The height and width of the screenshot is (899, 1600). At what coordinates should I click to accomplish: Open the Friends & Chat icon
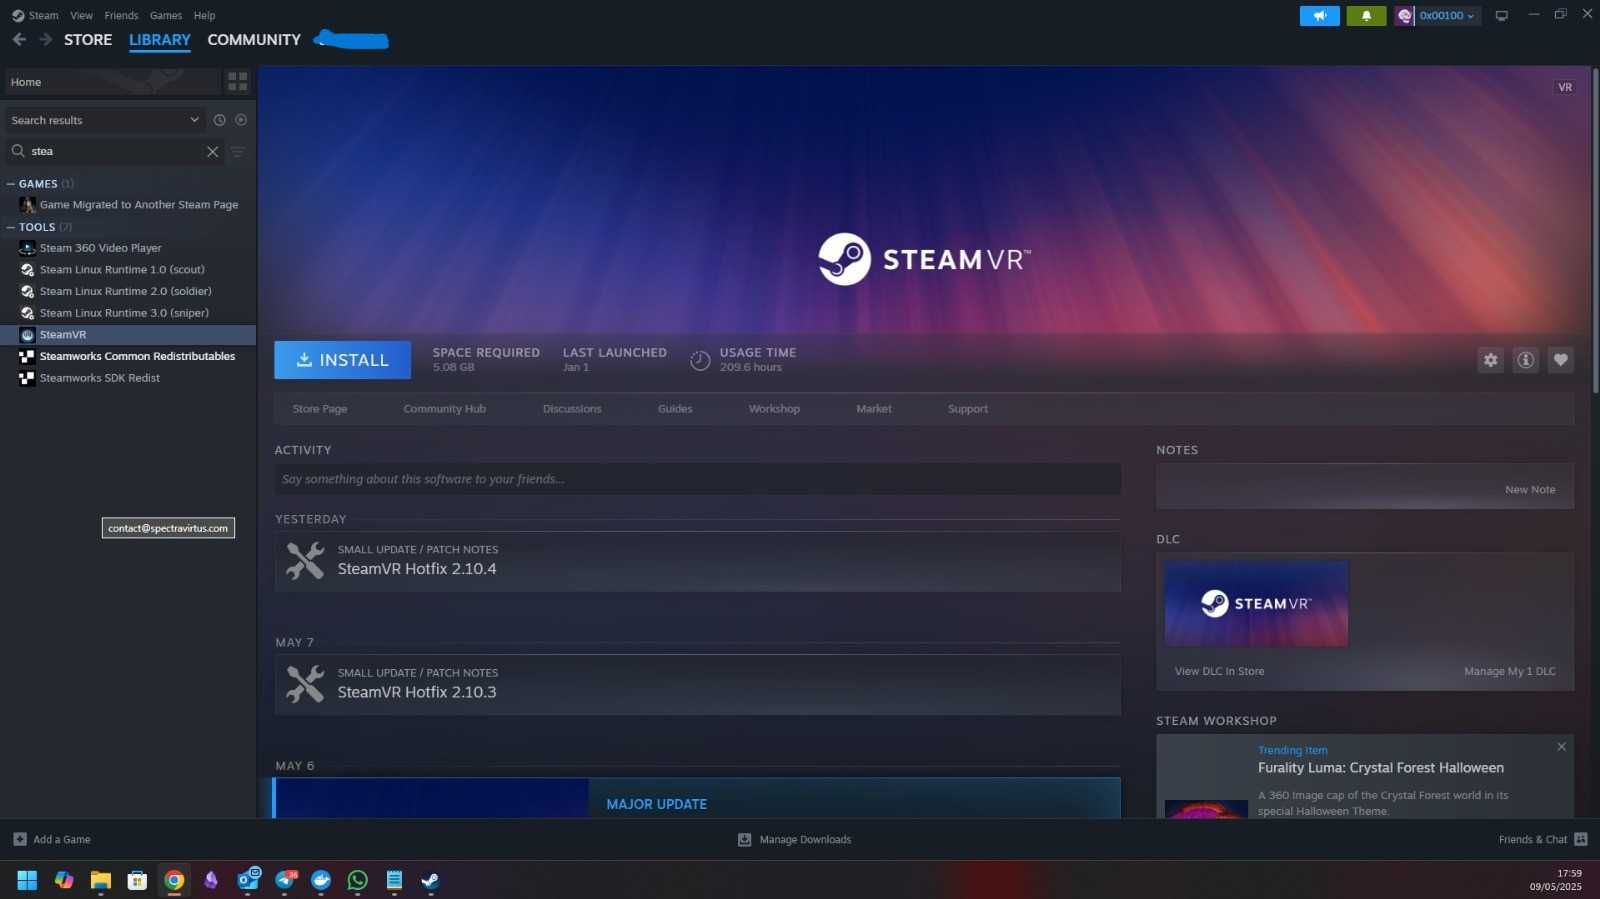tap(1581, 840)
